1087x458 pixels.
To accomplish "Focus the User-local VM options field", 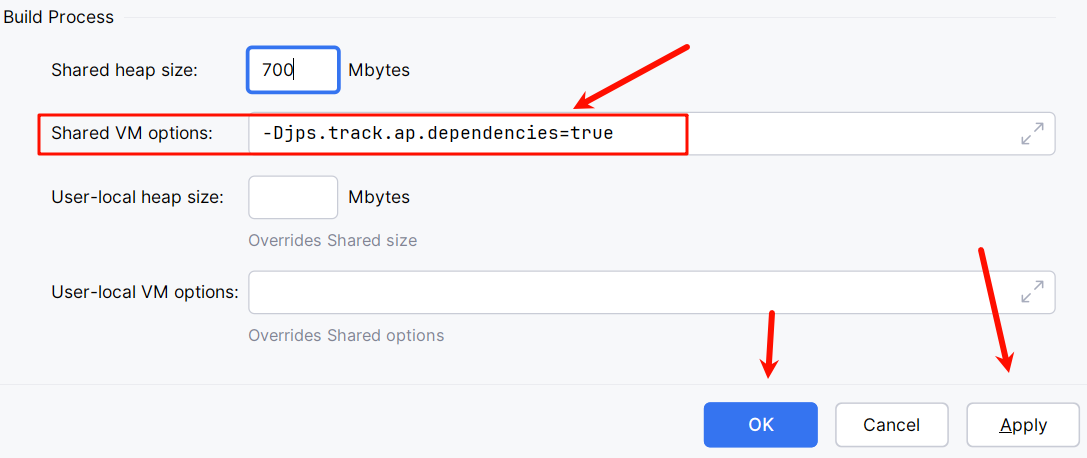I will coord(652,292).
